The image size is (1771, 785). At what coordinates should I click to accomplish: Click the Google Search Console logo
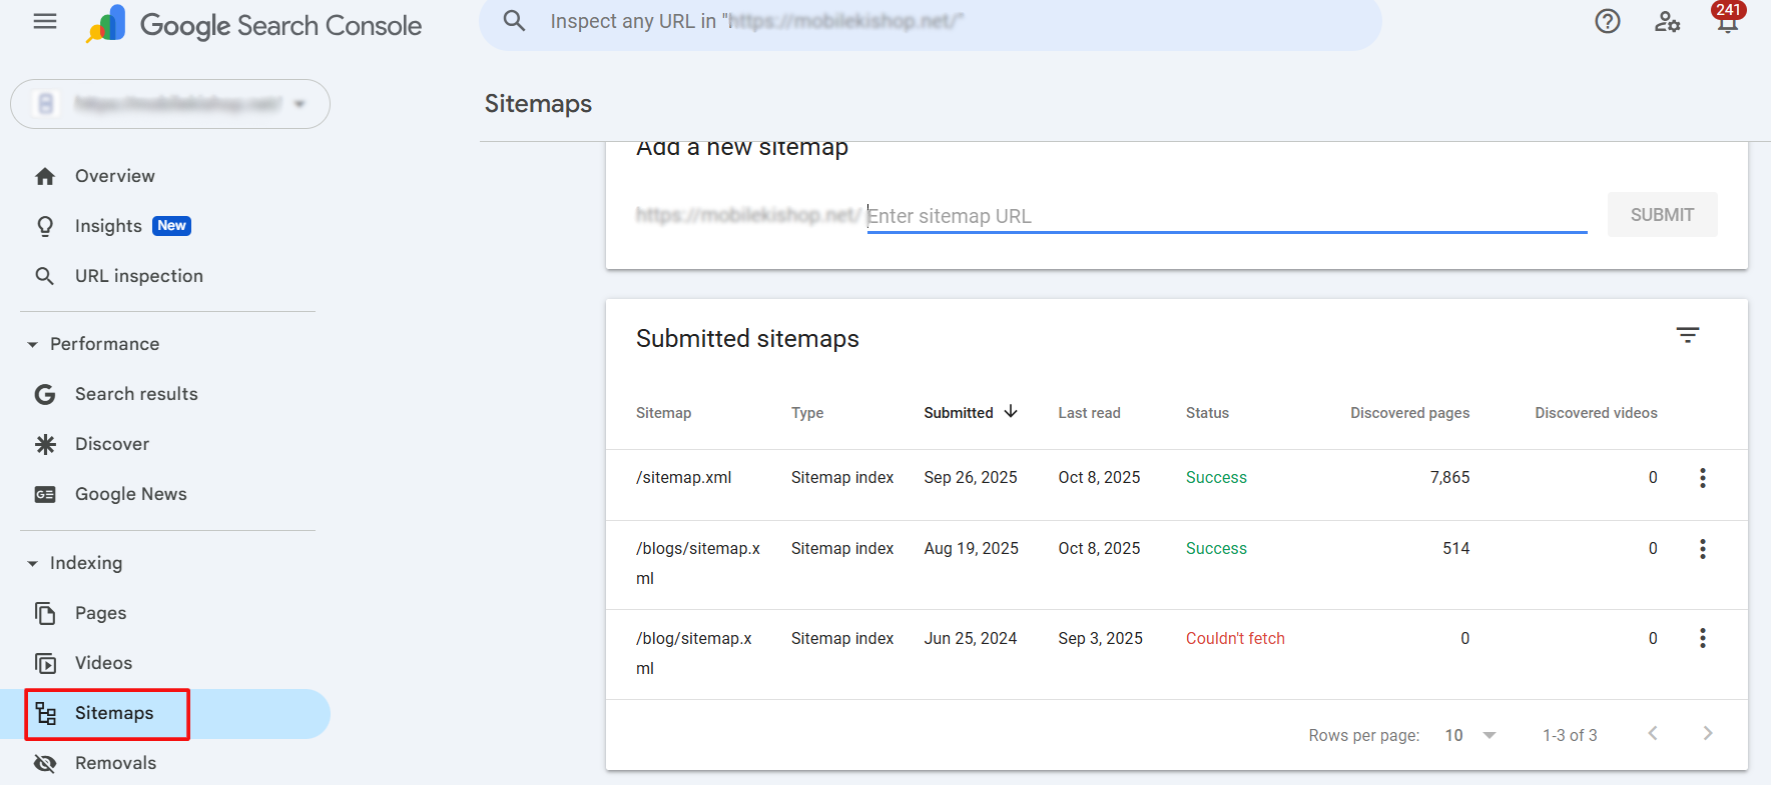pos(254,25)
